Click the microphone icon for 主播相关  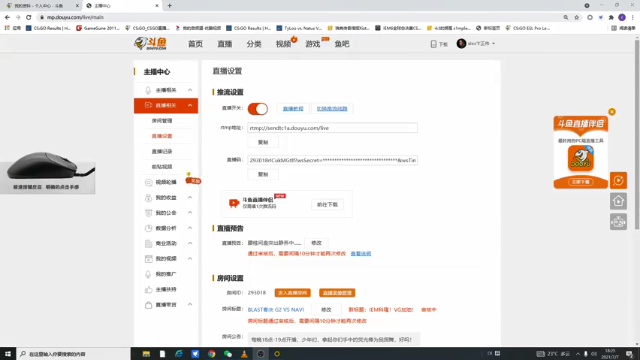148,90
